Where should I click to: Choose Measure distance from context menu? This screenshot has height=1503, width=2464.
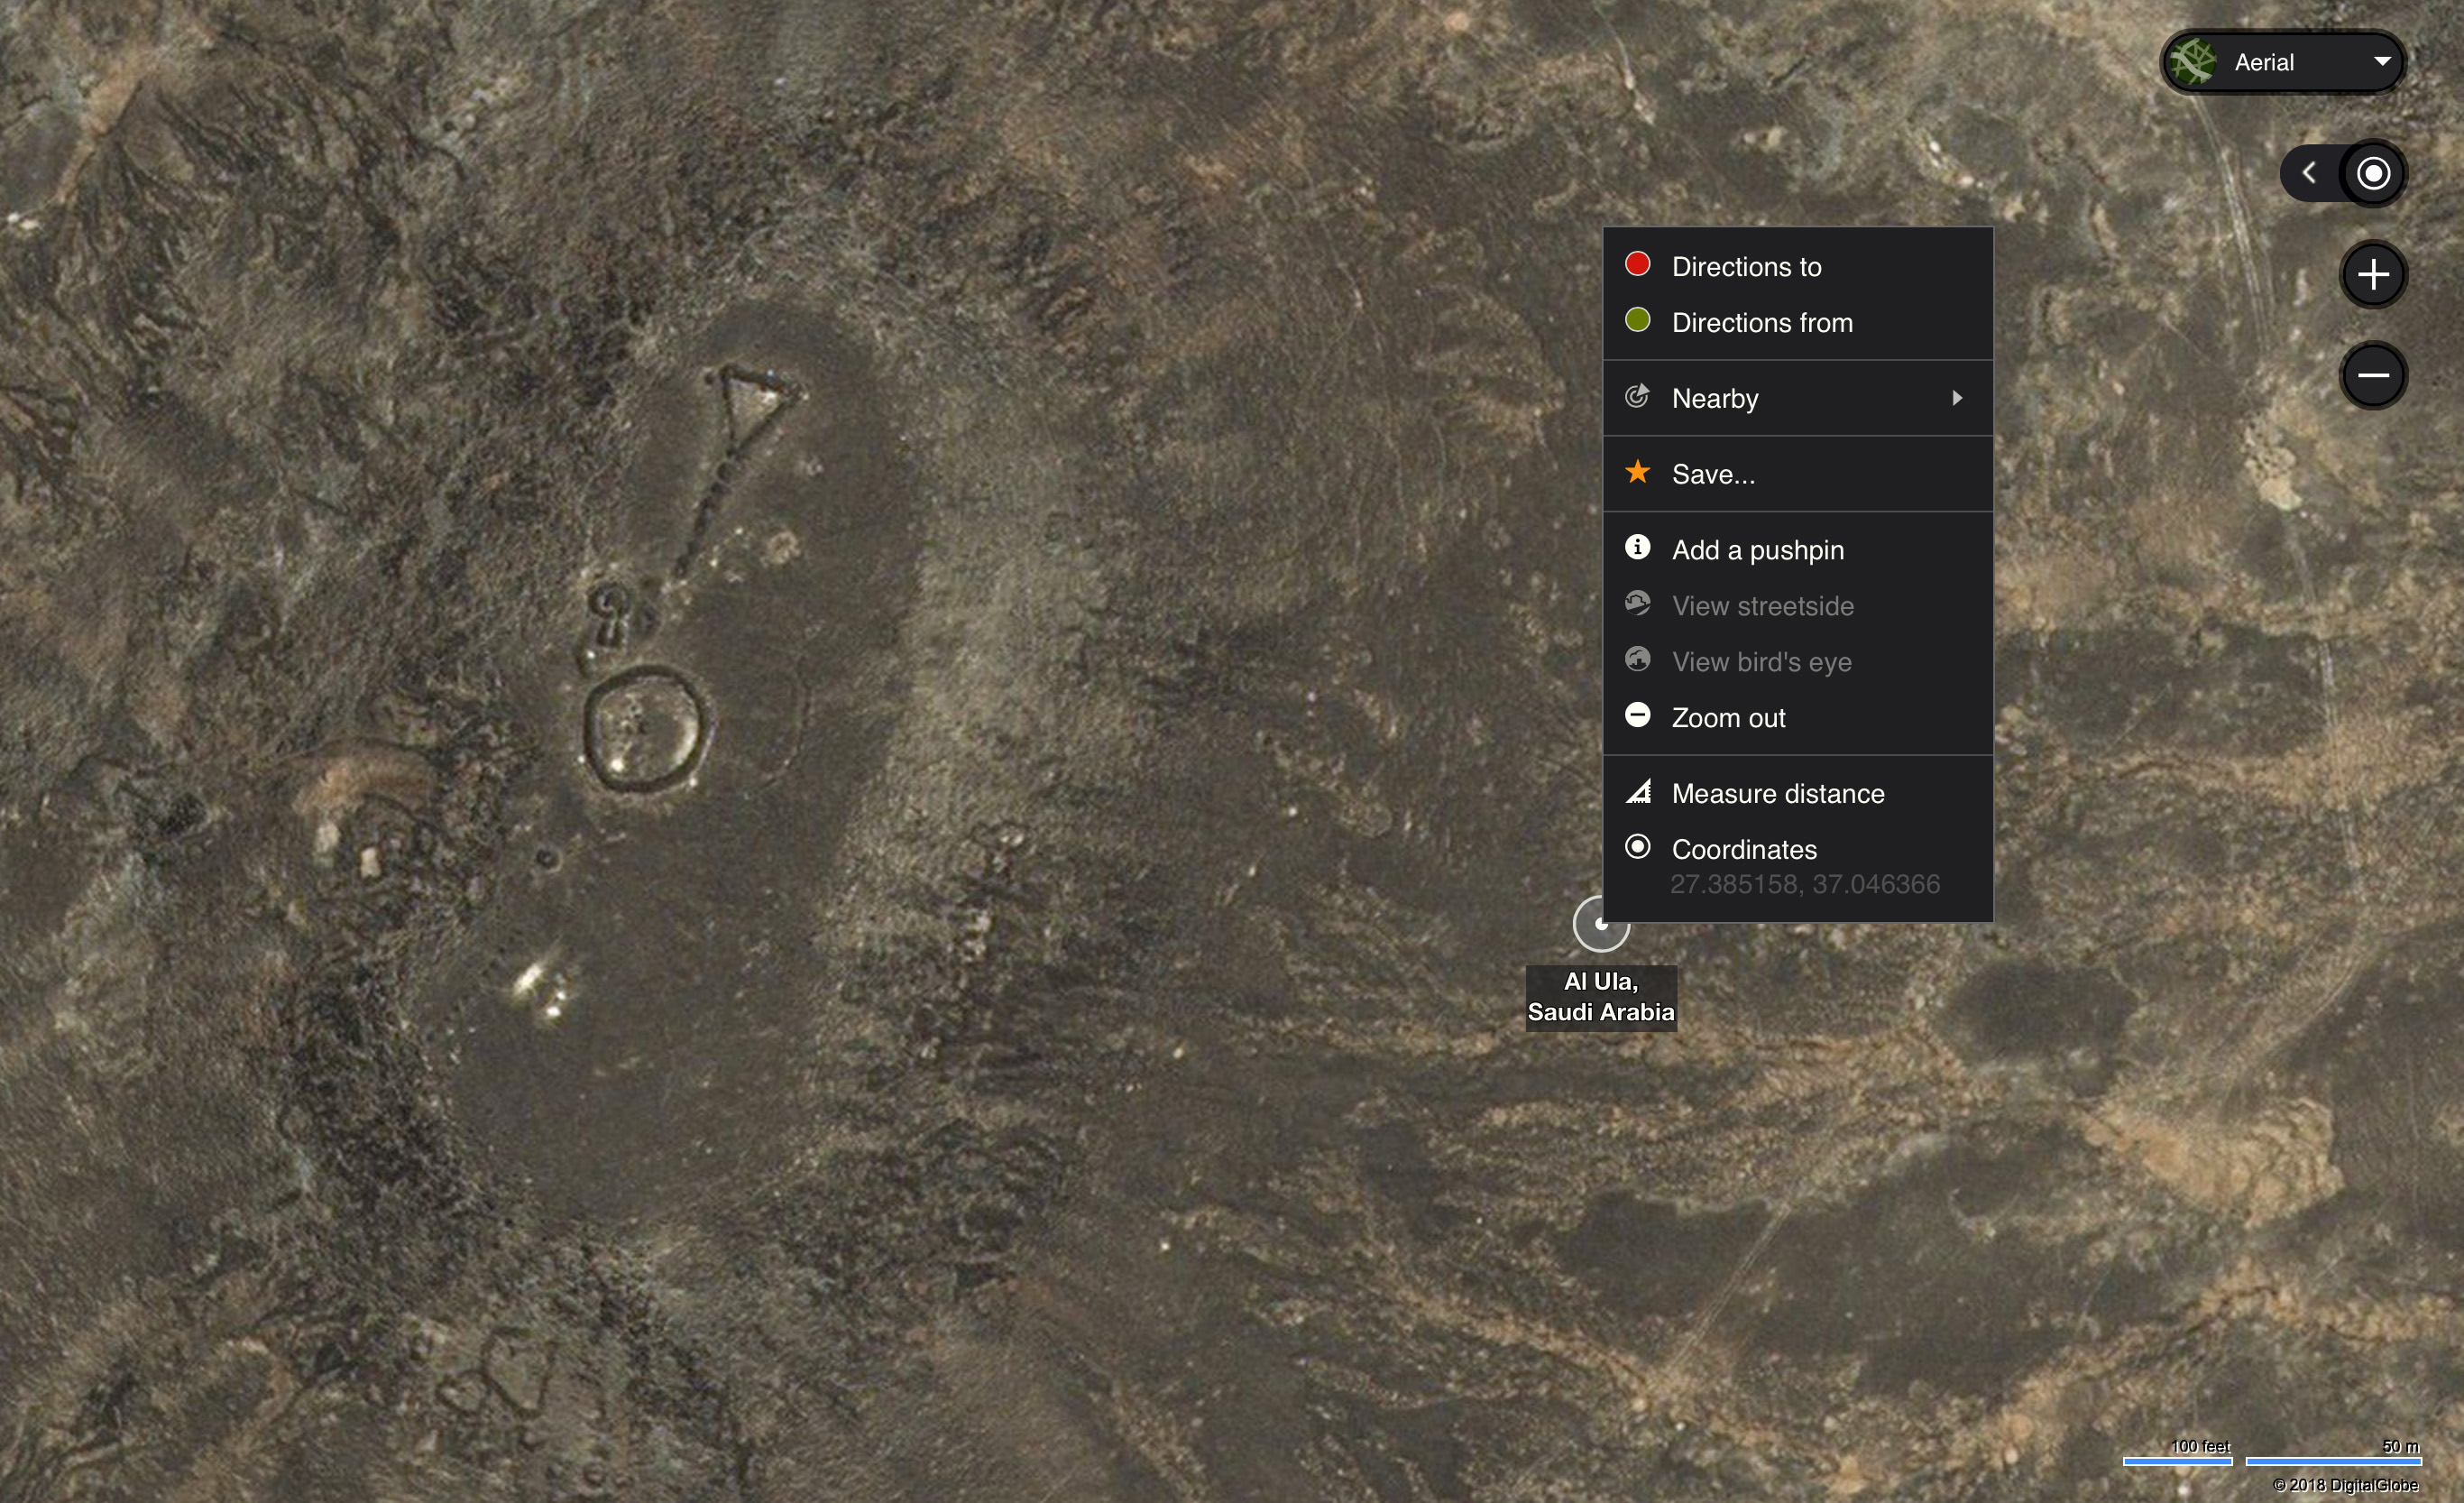tap(1778, 794)
